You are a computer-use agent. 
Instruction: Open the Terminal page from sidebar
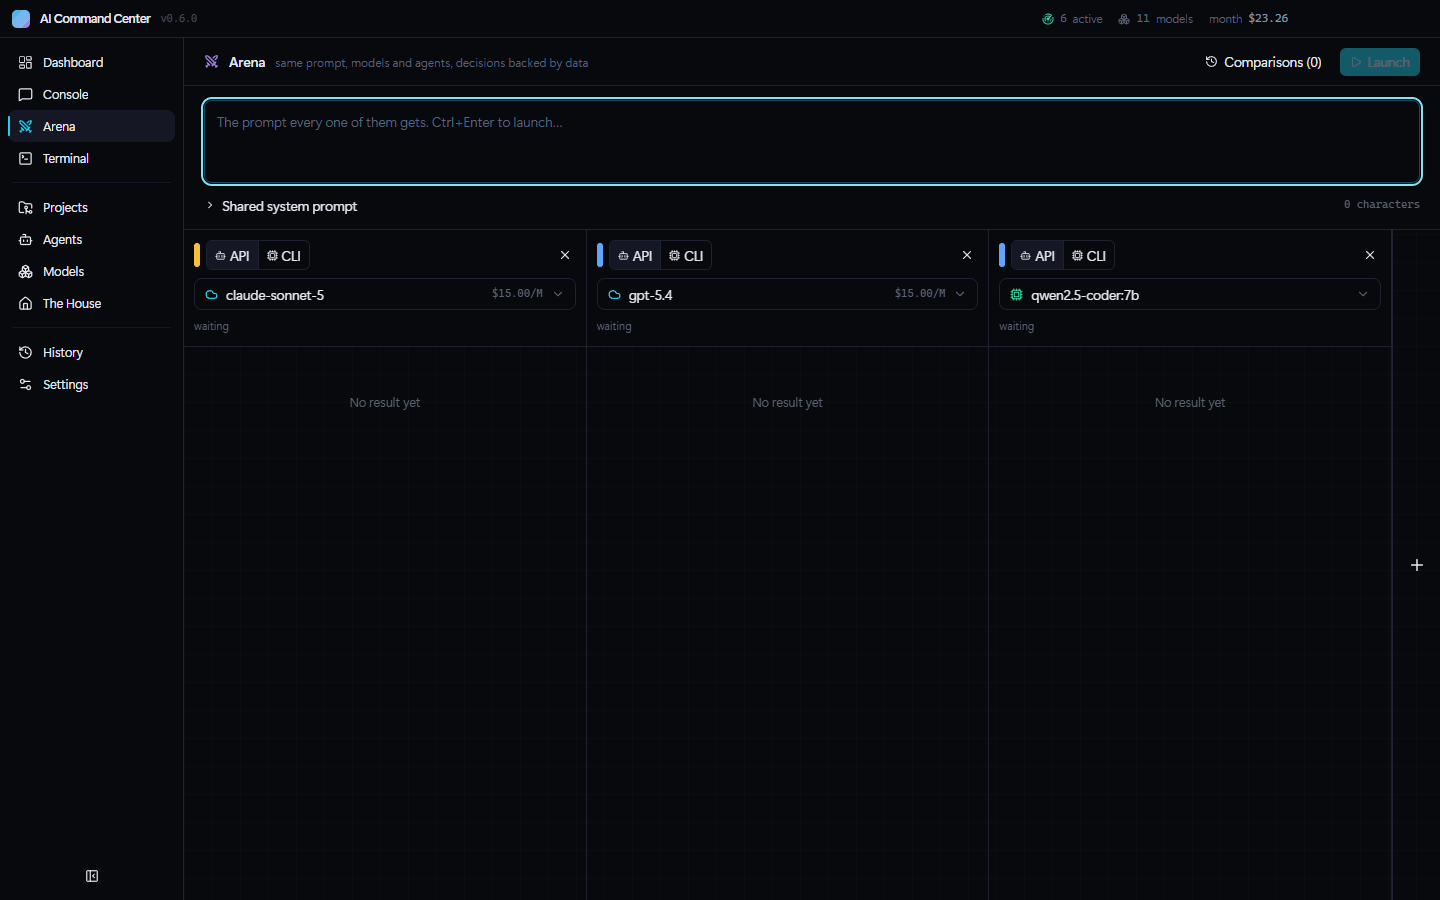point(92,158)
